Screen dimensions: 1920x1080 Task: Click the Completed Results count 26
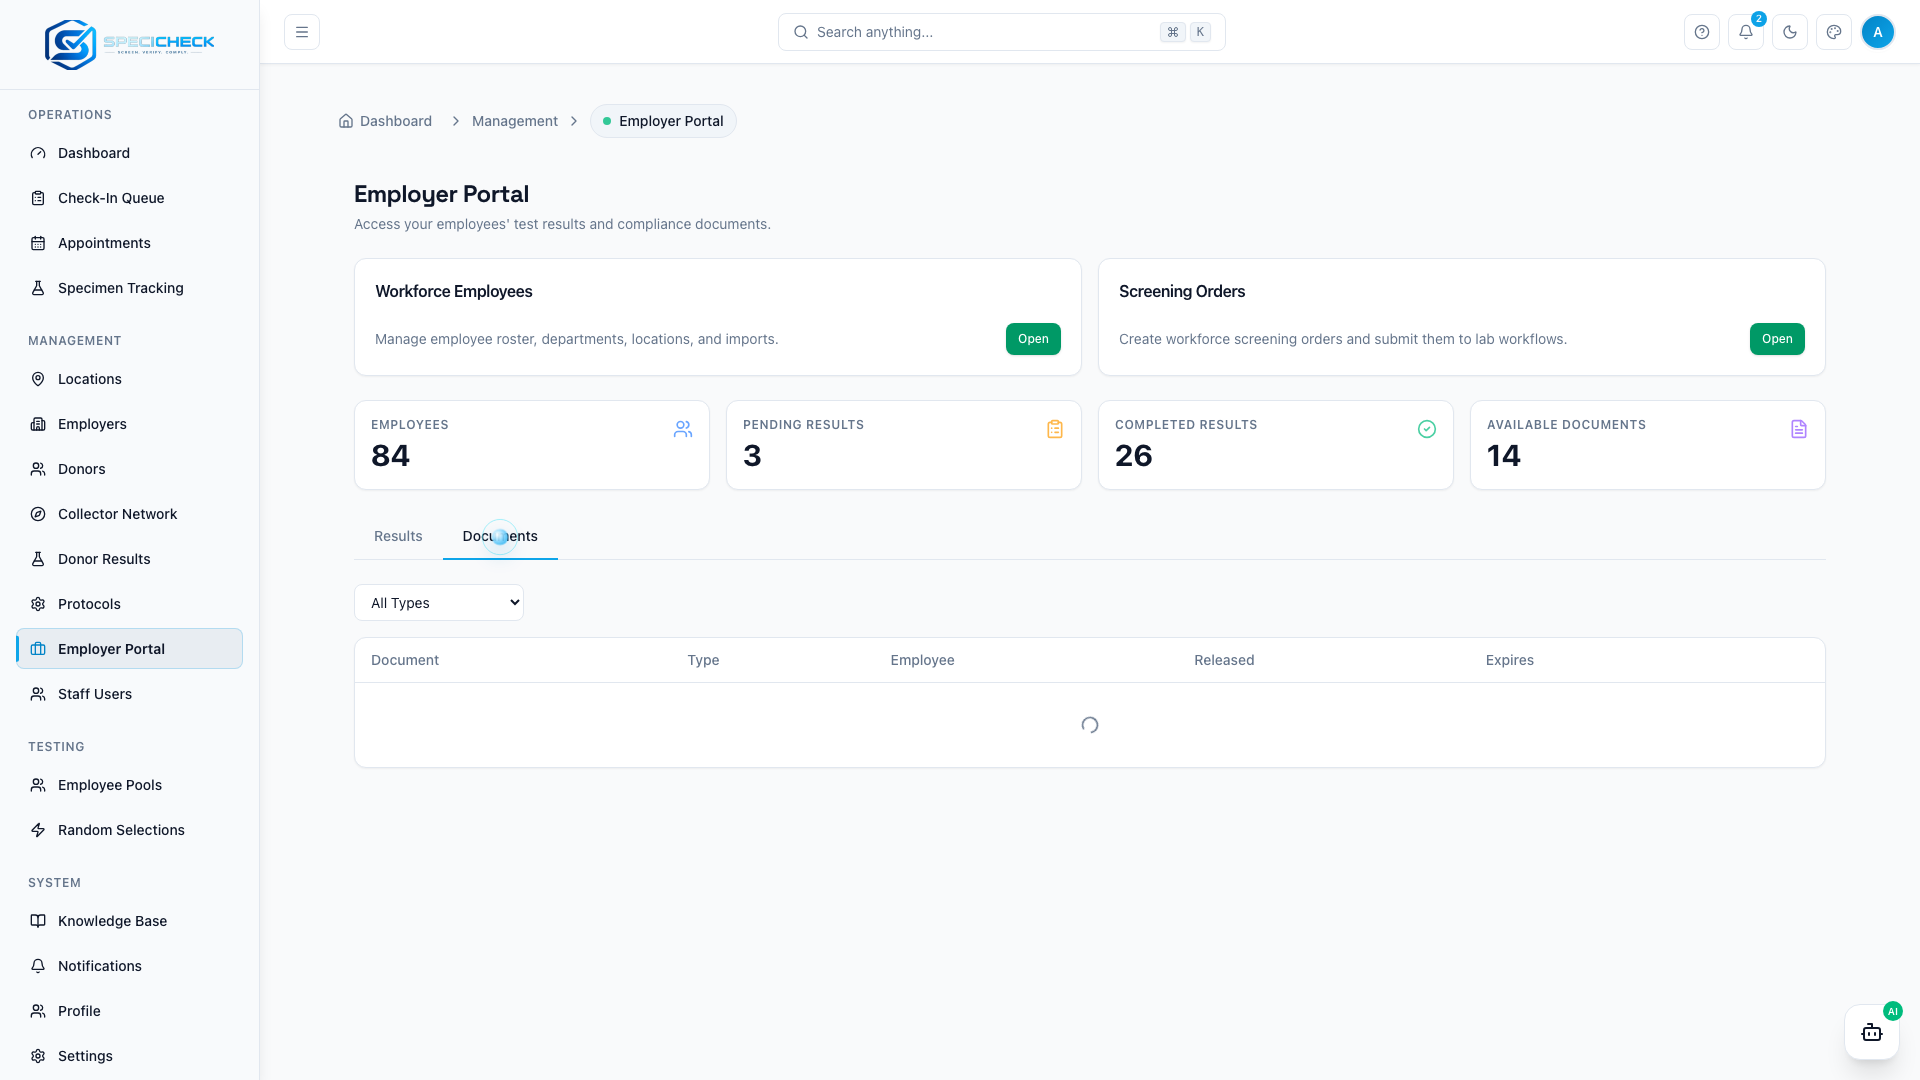1134,456
